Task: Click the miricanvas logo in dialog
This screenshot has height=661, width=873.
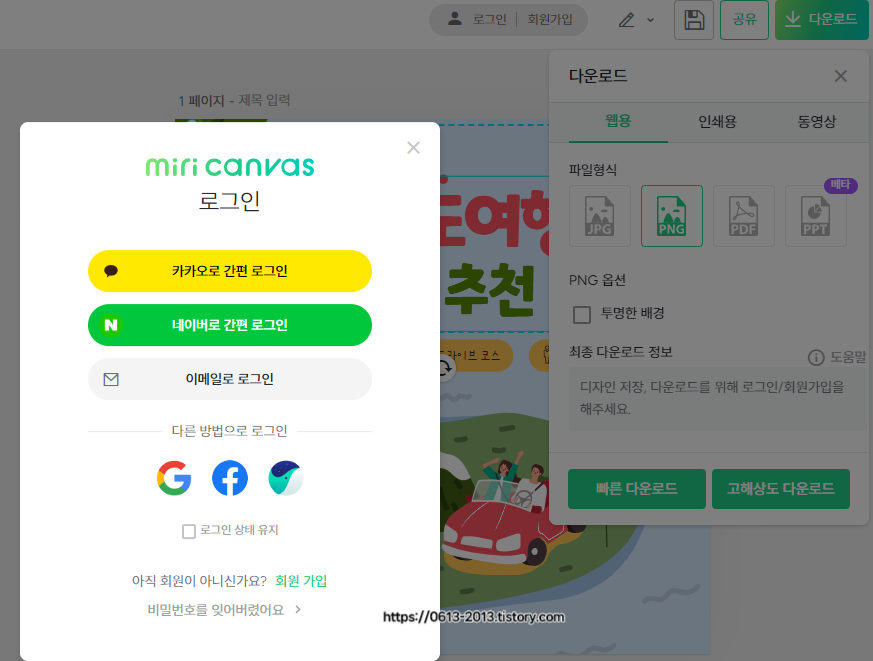Action: (230, 167)
